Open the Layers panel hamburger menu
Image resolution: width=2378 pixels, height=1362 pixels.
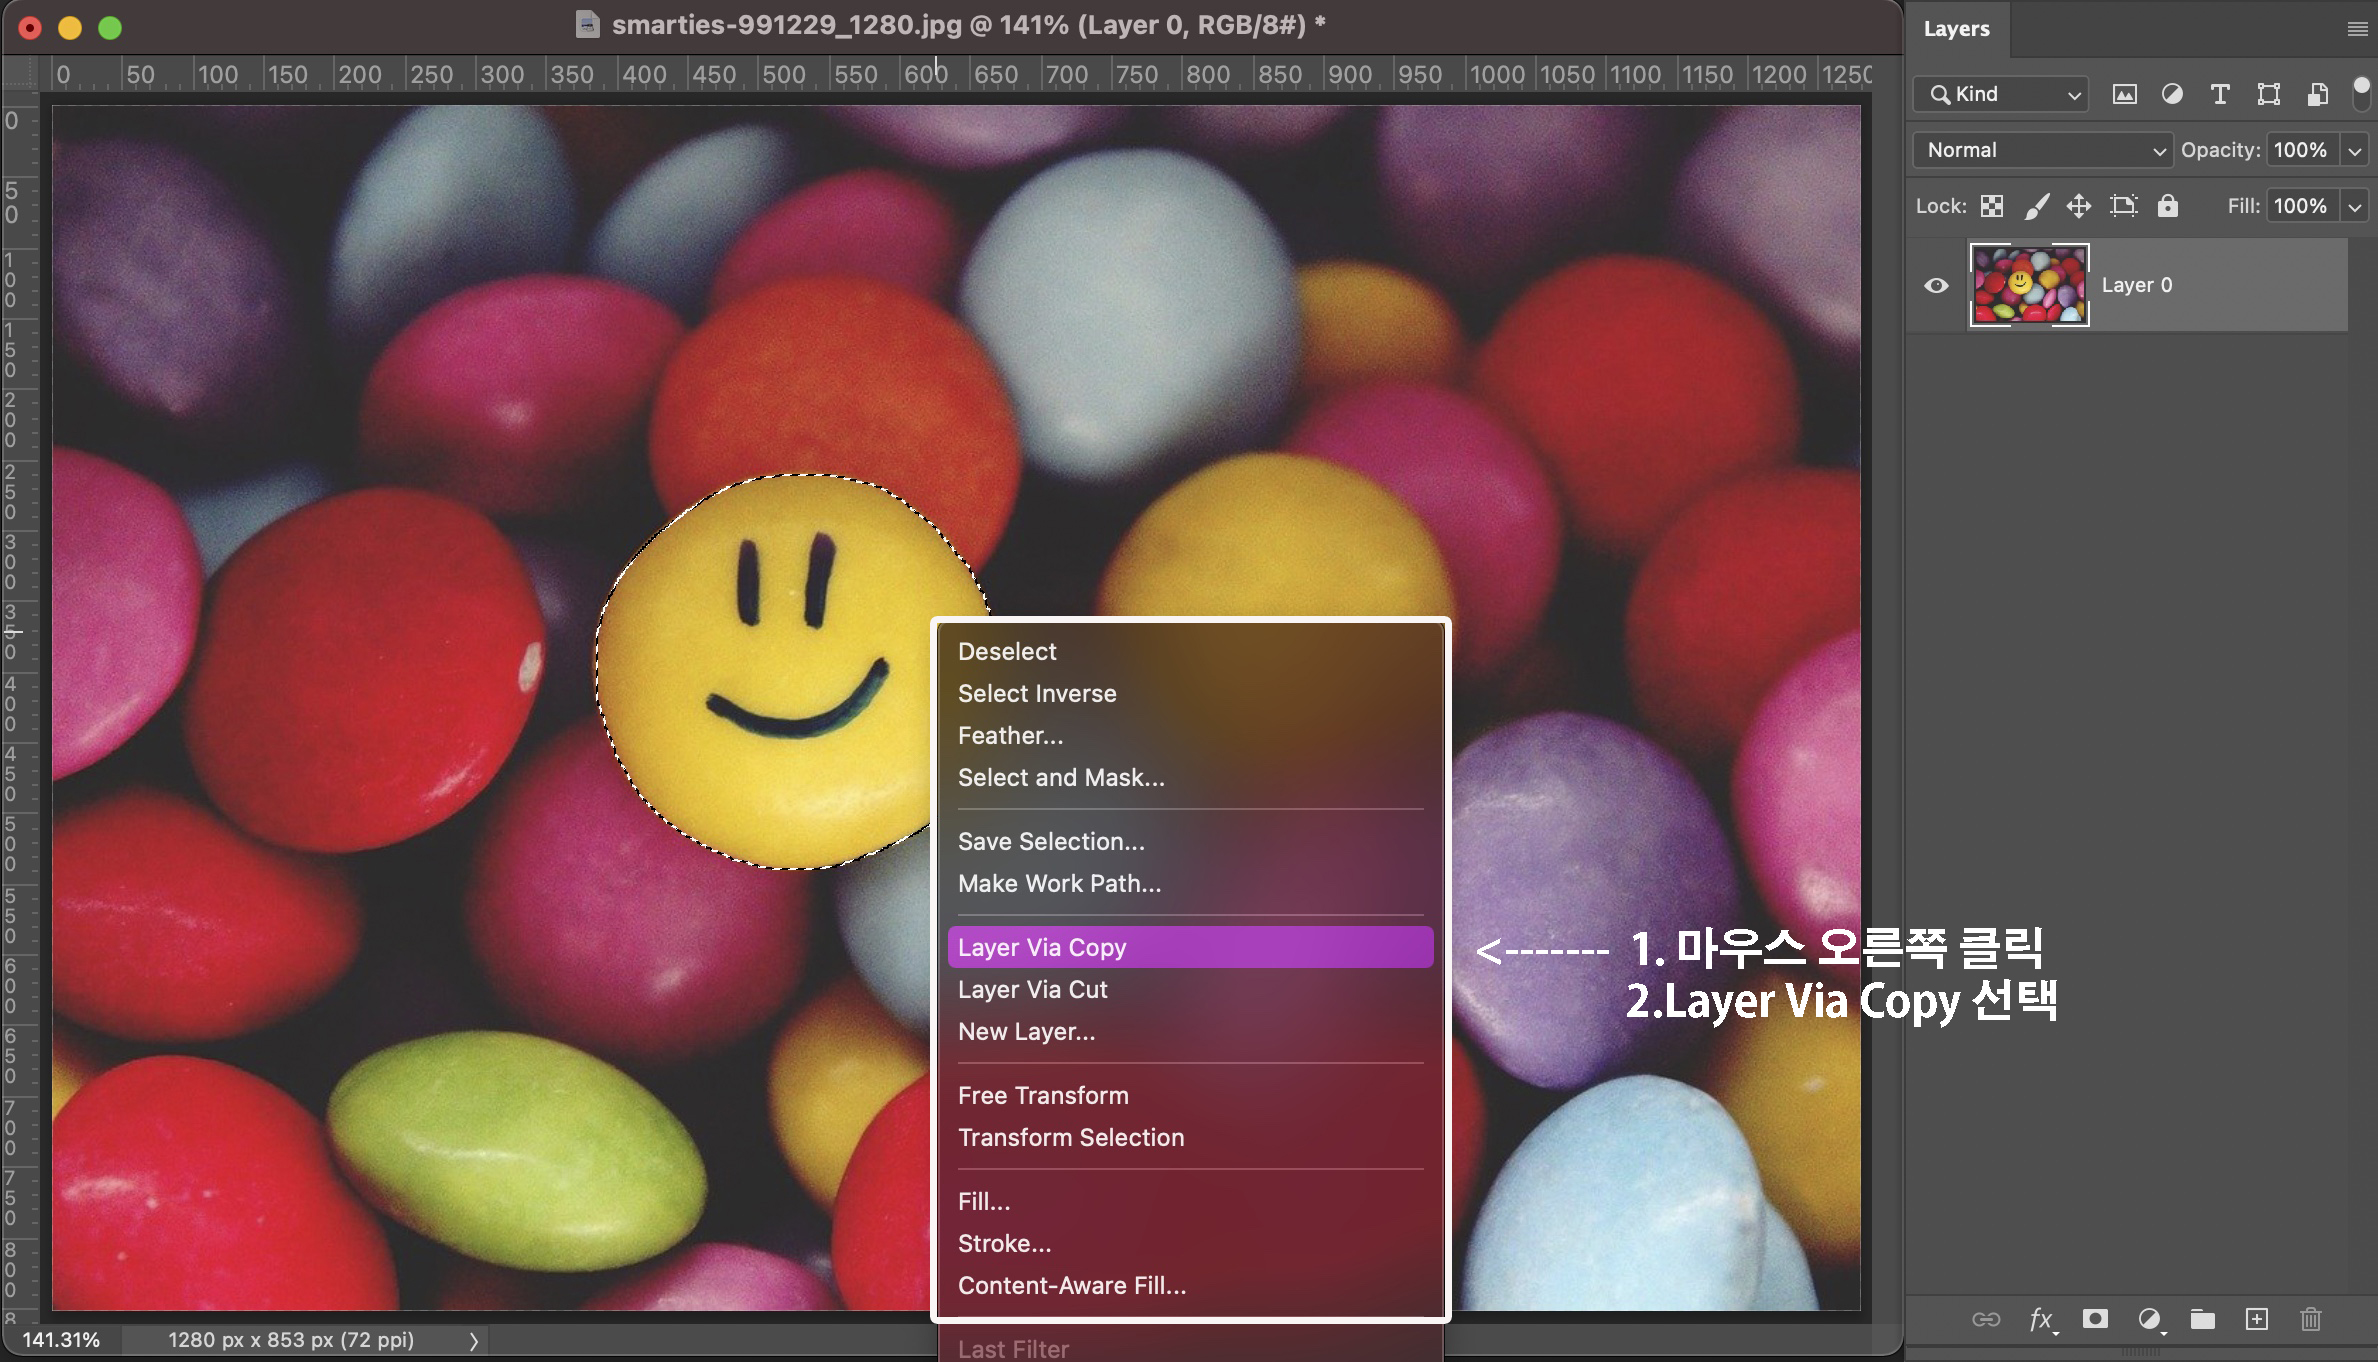coord(2357,29)
